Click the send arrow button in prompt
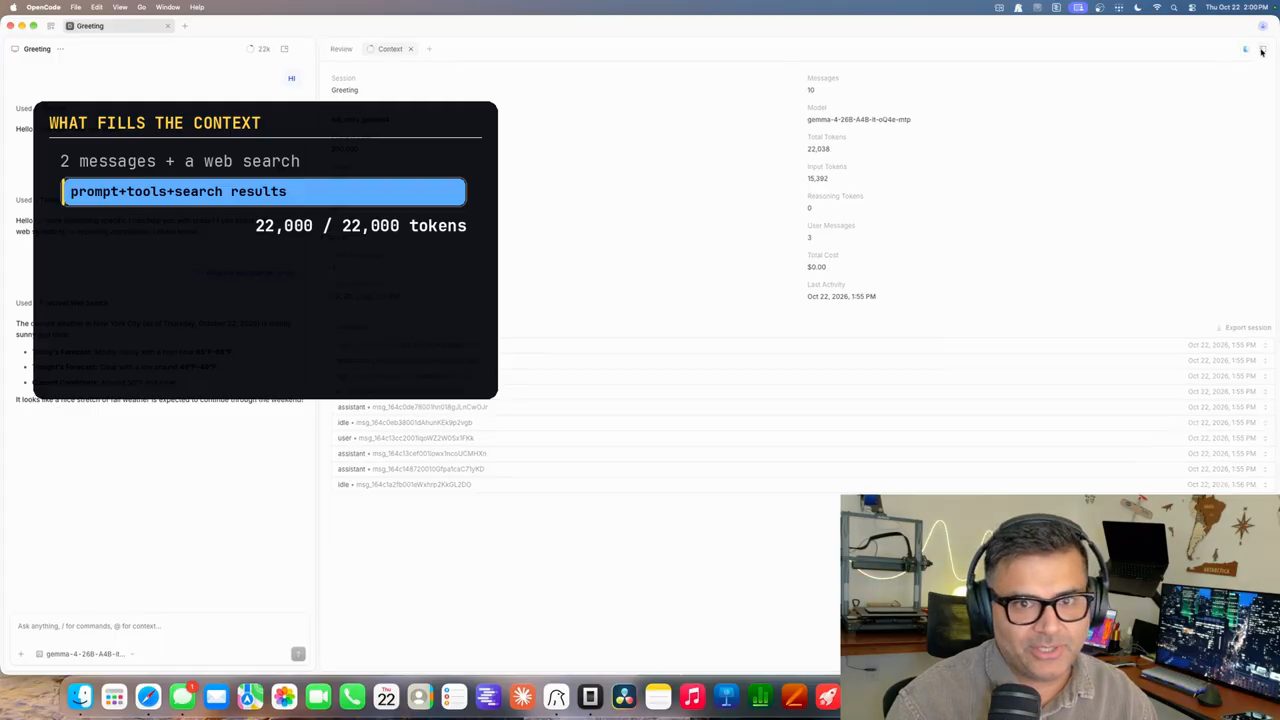Image resolution: width=1280 pixels, height=720 pixels. (298, 654)
